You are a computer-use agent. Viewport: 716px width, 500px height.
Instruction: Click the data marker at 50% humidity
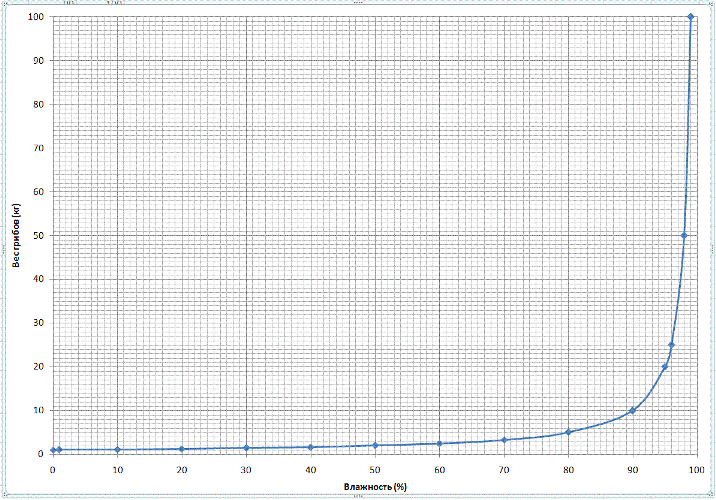click(x=375, y=445)
